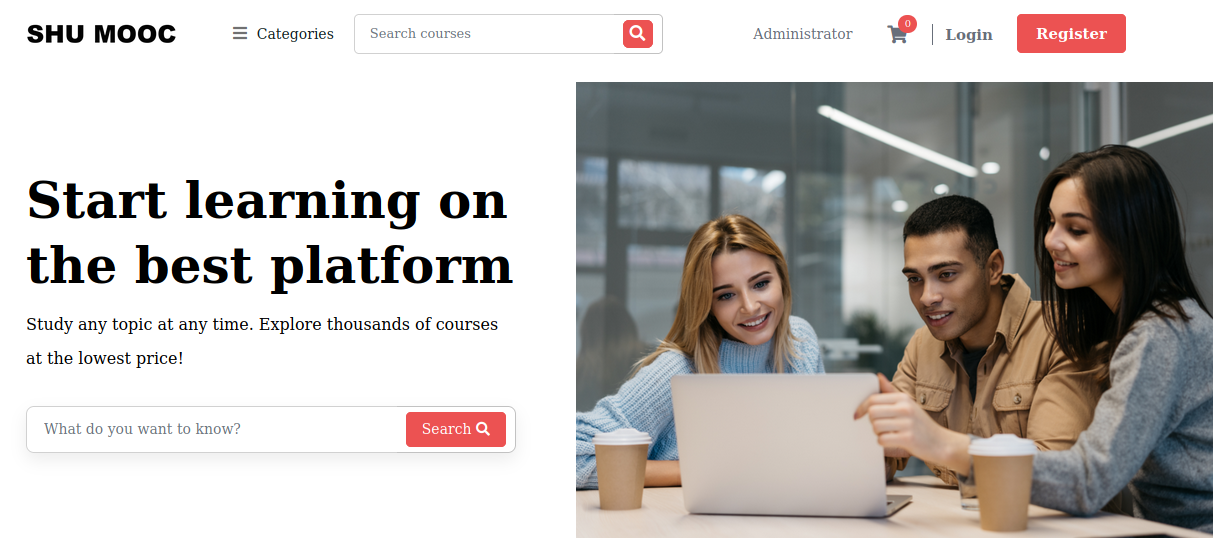The image size is (1213, 550).
Task: Click the magnifier inside the hero Search button
Action: coord(483,429)
